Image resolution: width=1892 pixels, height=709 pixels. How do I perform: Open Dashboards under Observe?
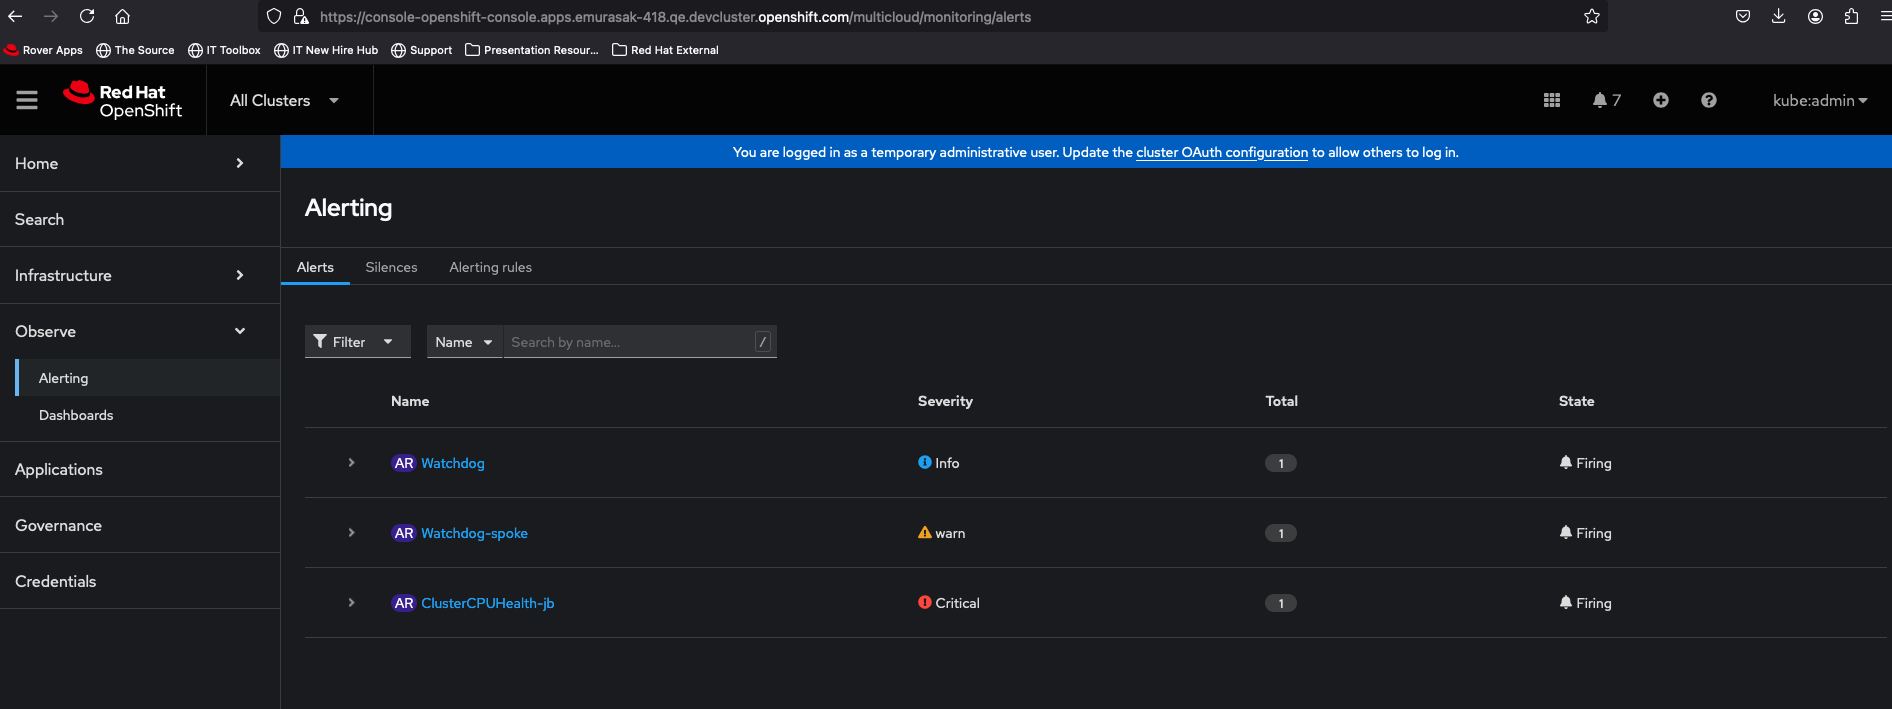[148, 415]
